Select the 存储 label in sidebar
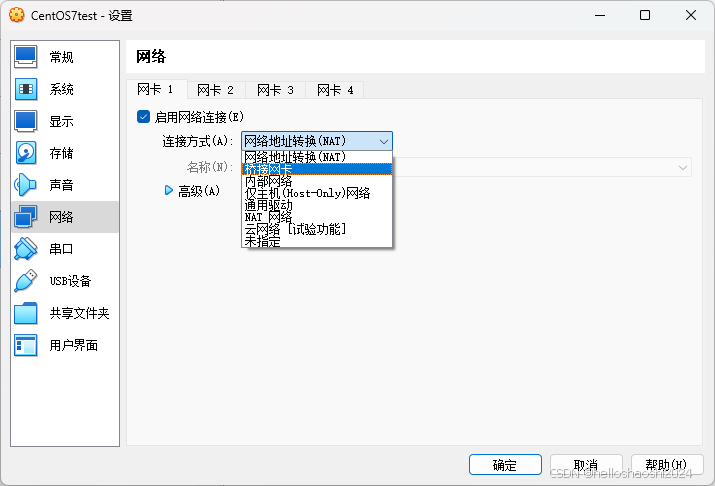This screenshot has height=486, width=715. coord(62,153)
